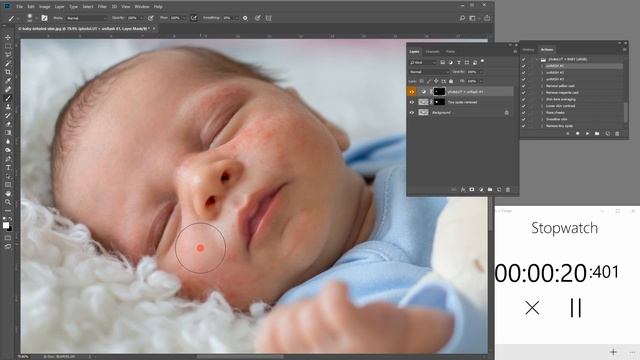Screen dimensions: 640x360
Task: Open the Opacity dropdown in options bar
Action: (x=142, y=18)
